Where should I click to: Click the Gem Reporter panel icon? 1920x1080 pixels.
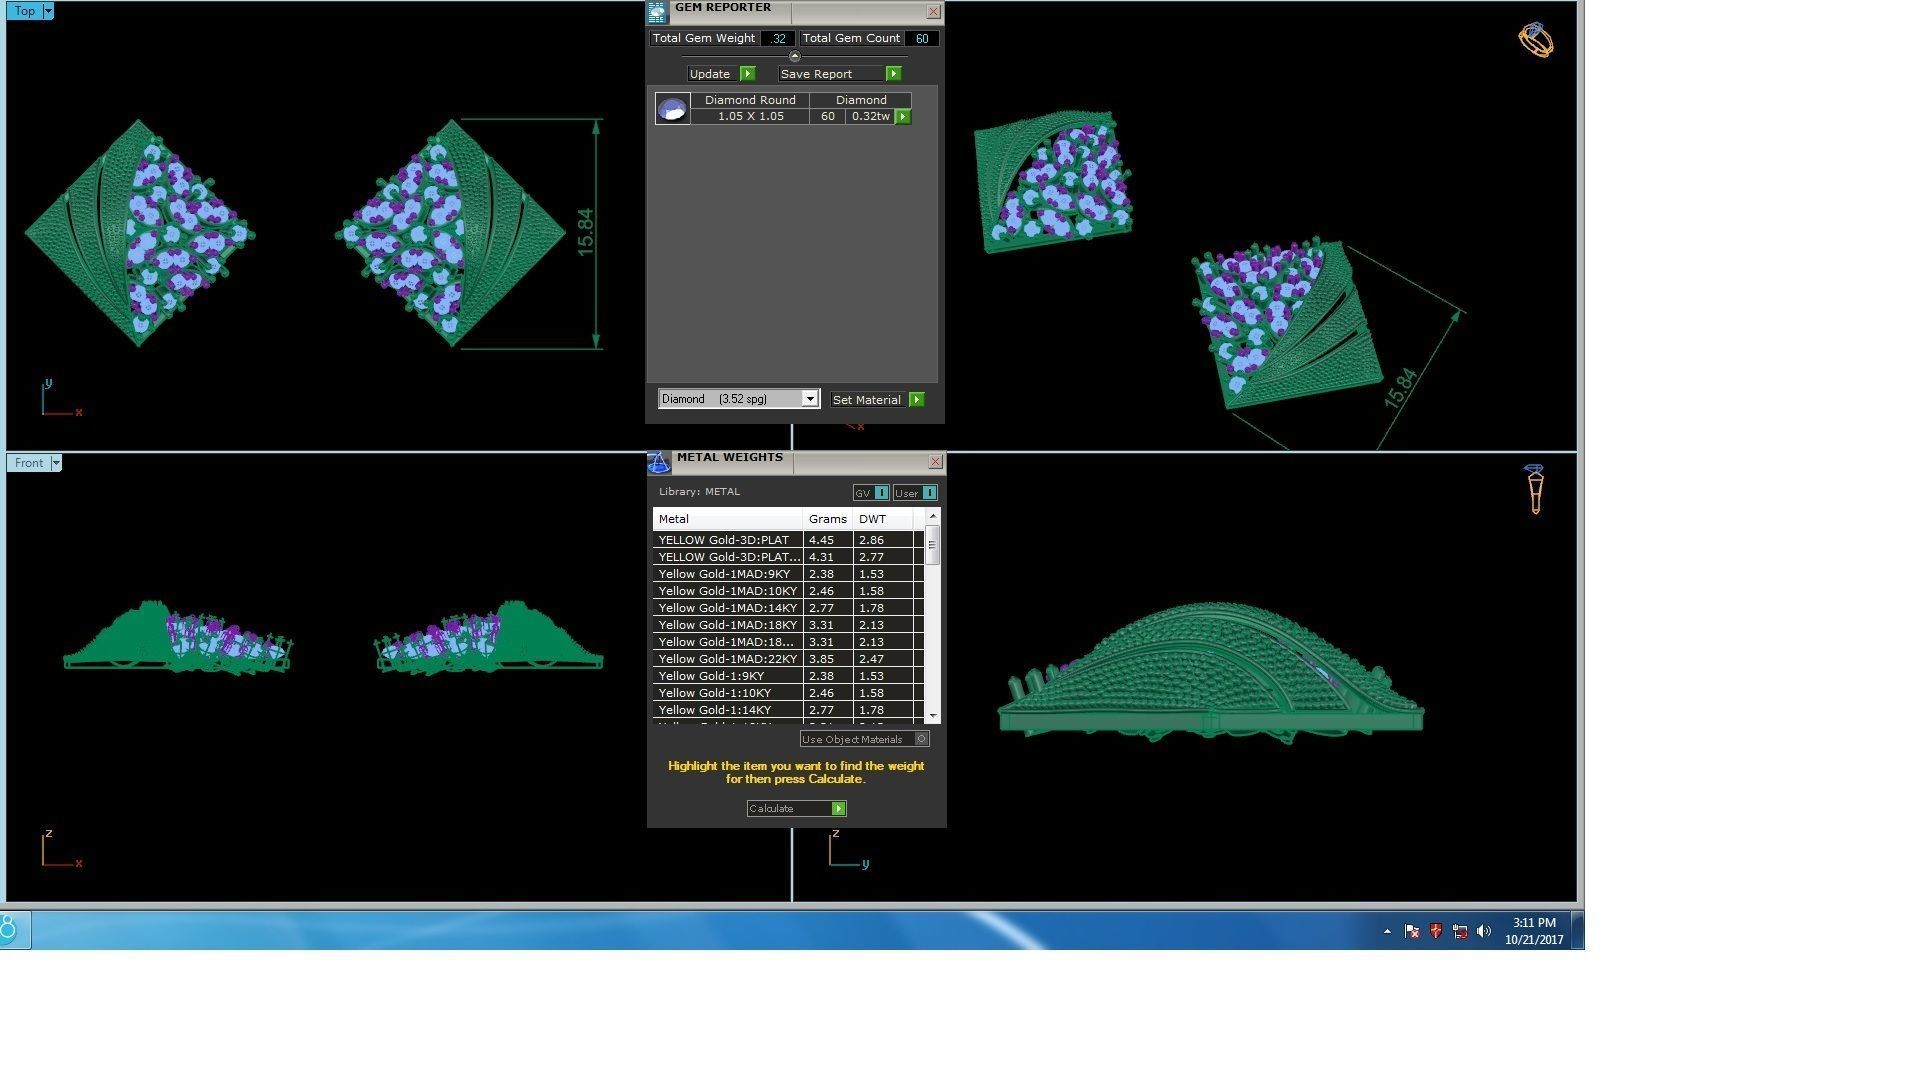pos(656,12)
